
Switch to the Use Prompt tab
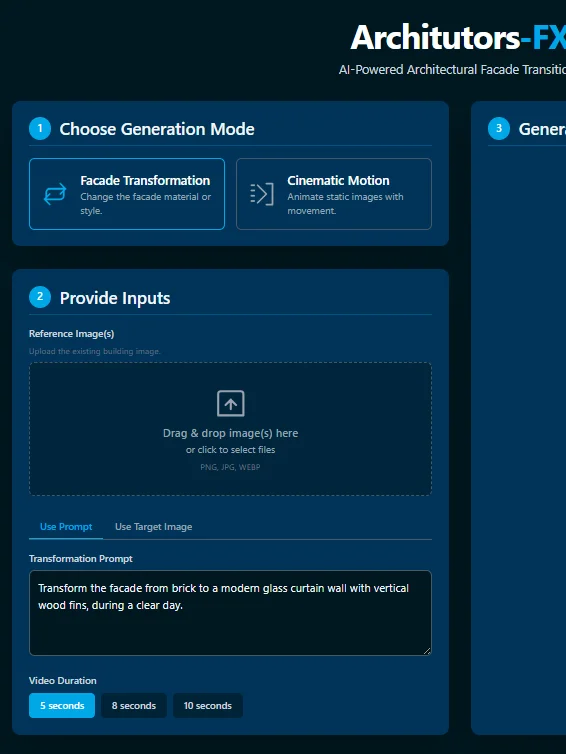tap(66, 527)
